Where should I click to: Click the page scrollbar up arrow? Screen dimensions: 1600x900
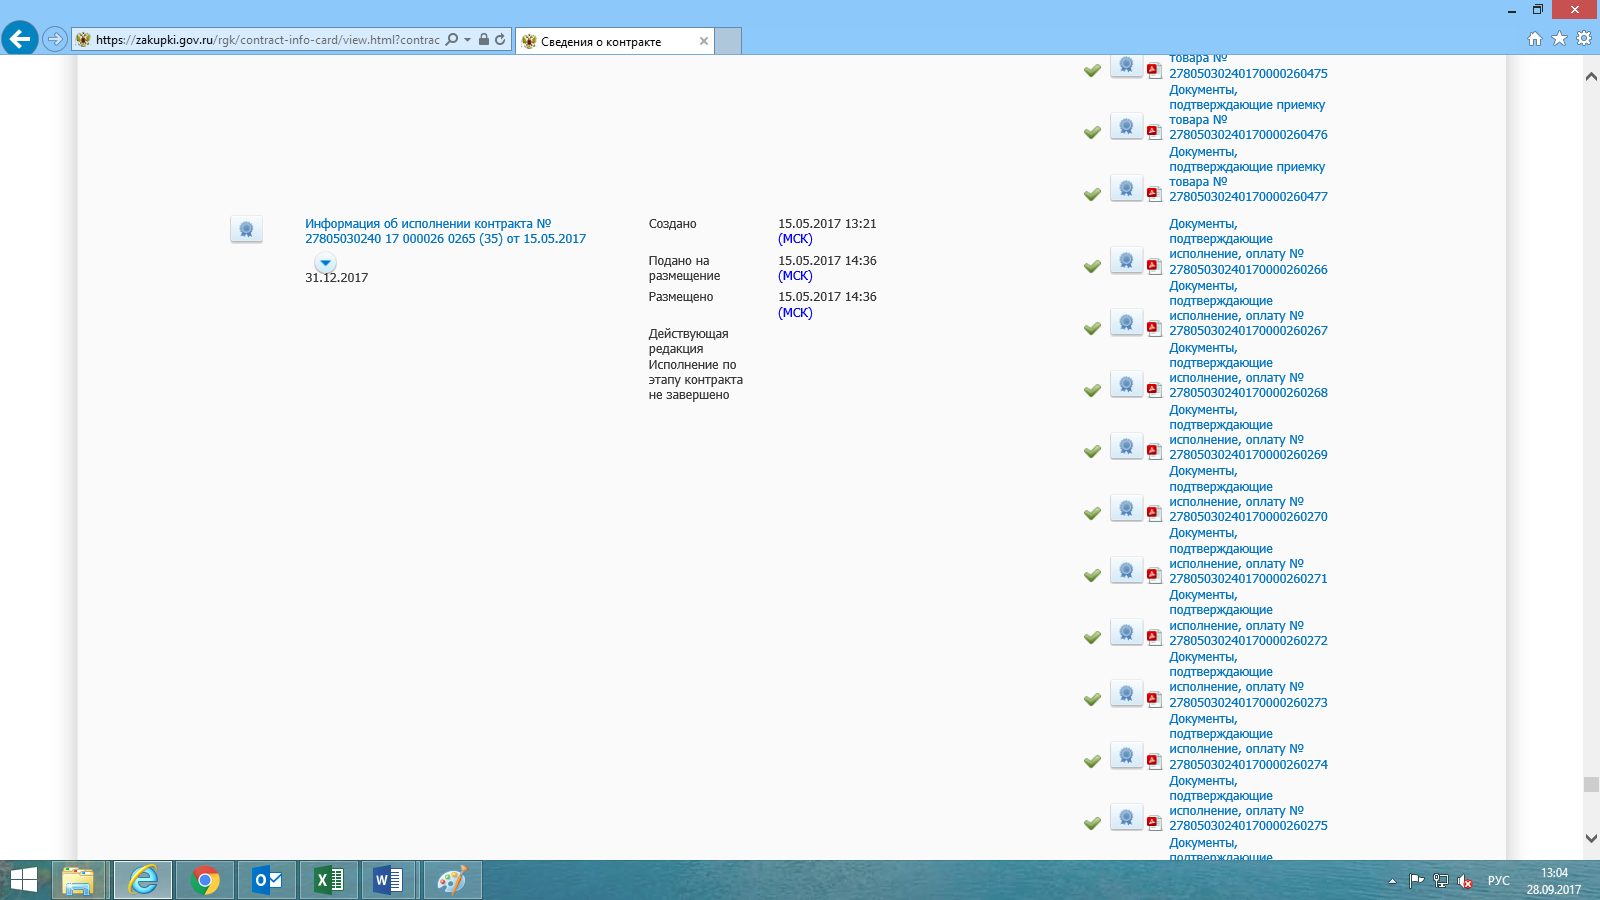[1591, 76]
